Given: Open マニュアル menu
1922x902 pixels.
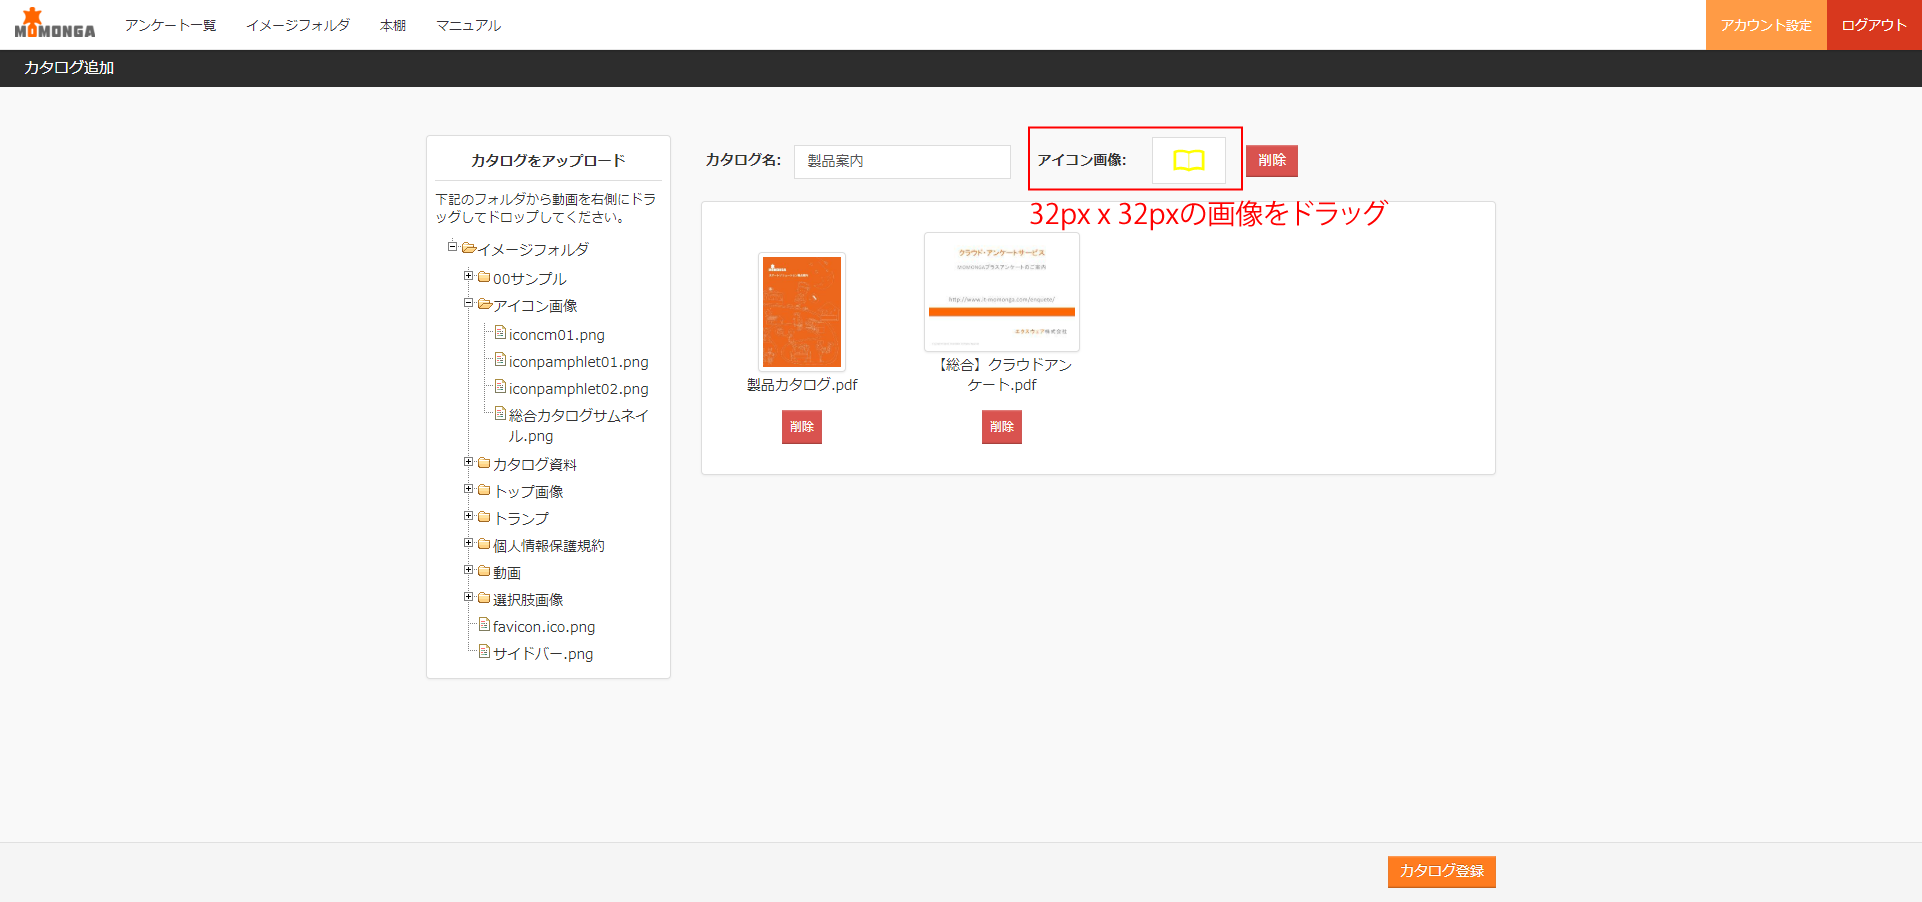Looking at the screenshot, I should point(468,25).
